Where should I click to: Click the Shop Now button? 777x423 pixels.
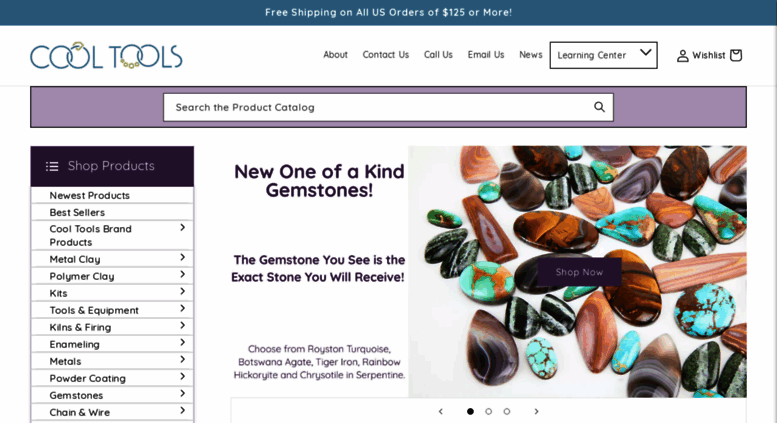pyautogui.click(x=579, y=272)
